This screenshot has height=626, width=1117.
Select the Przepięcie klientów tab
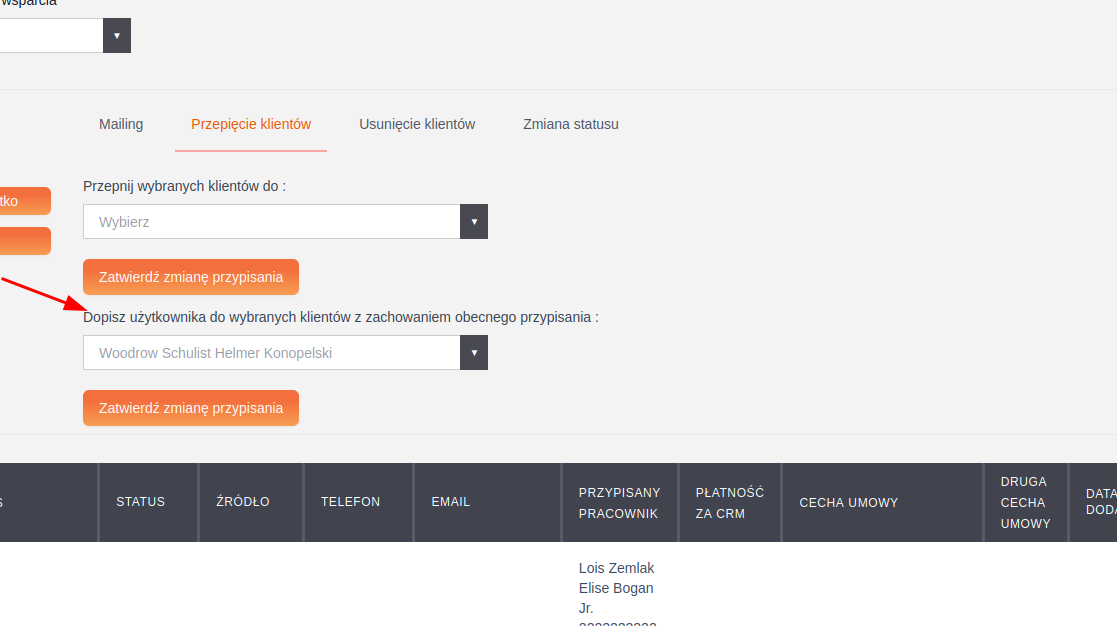pyautogui.click(x=251, y=124)
